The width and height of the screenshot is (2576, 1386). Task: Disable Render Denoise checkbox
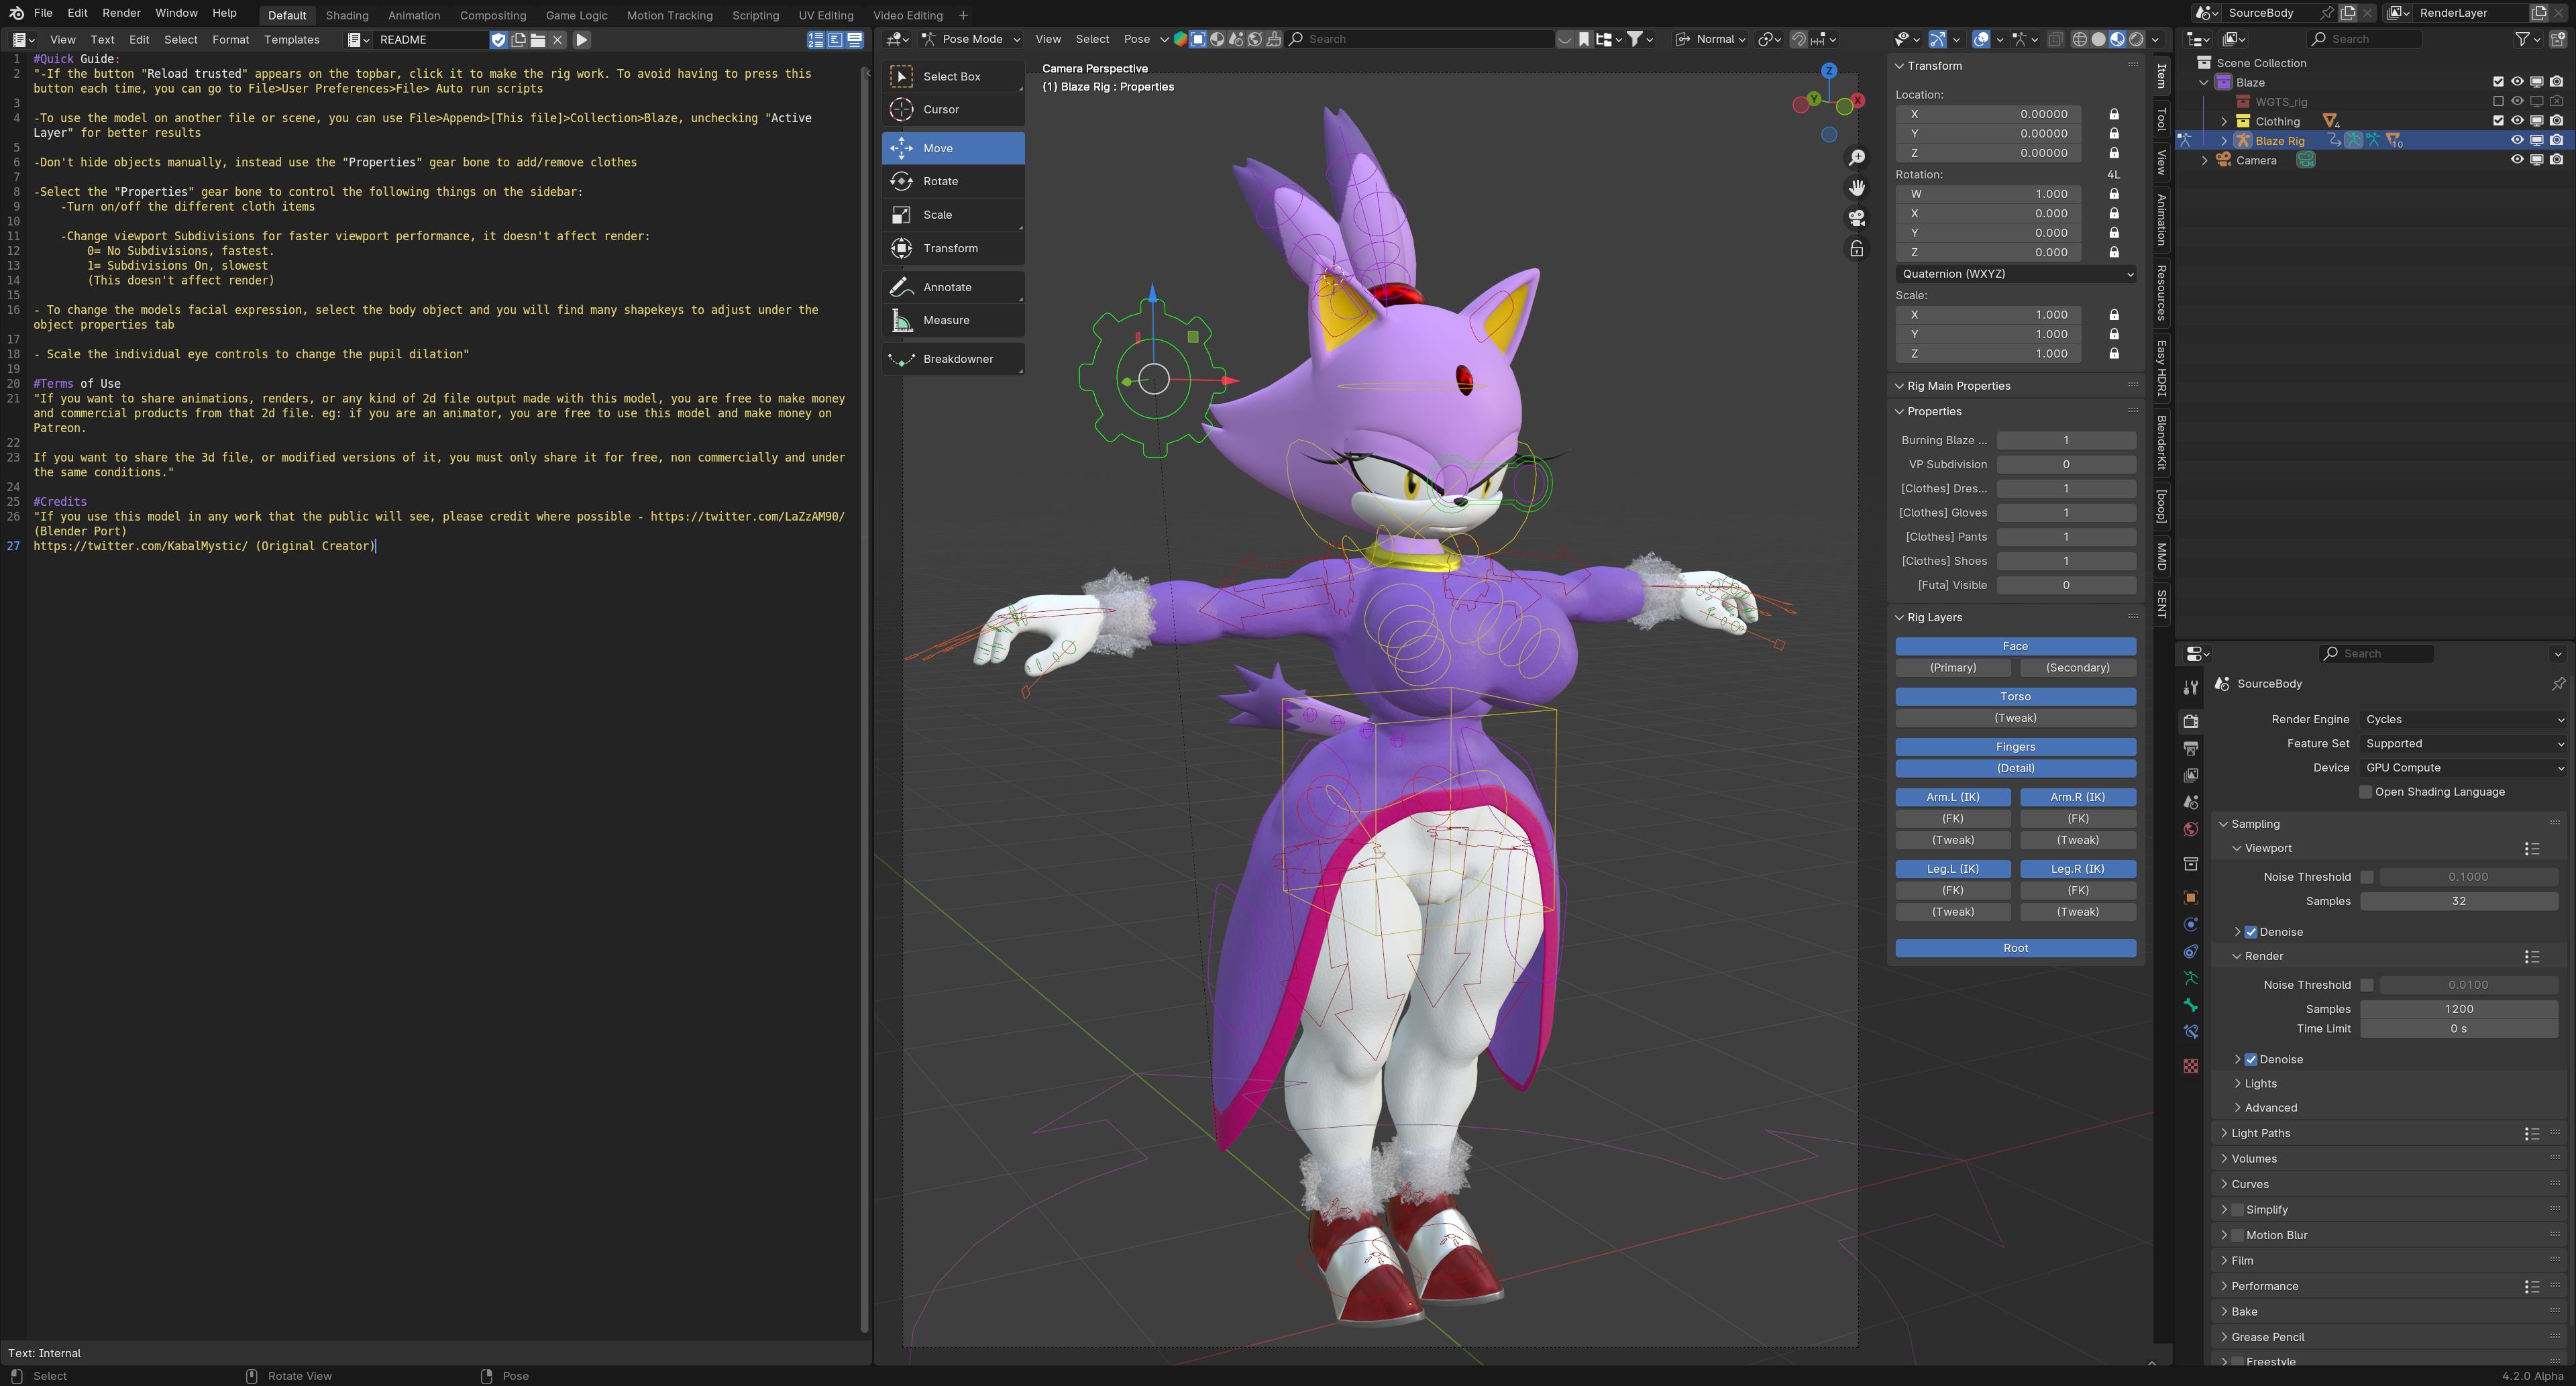pyautogui.click(x=2251, y=1059)
